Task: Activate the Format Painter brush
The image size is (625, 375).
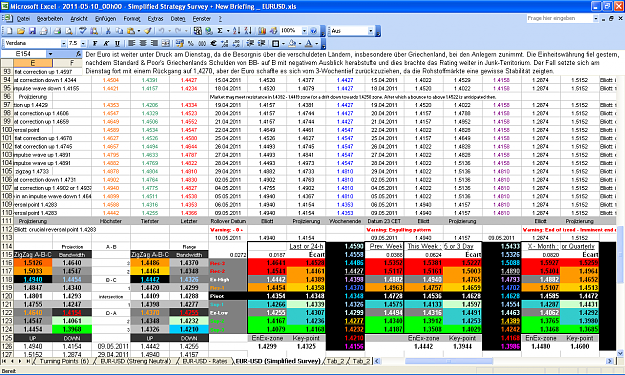Action: point(147,31)
